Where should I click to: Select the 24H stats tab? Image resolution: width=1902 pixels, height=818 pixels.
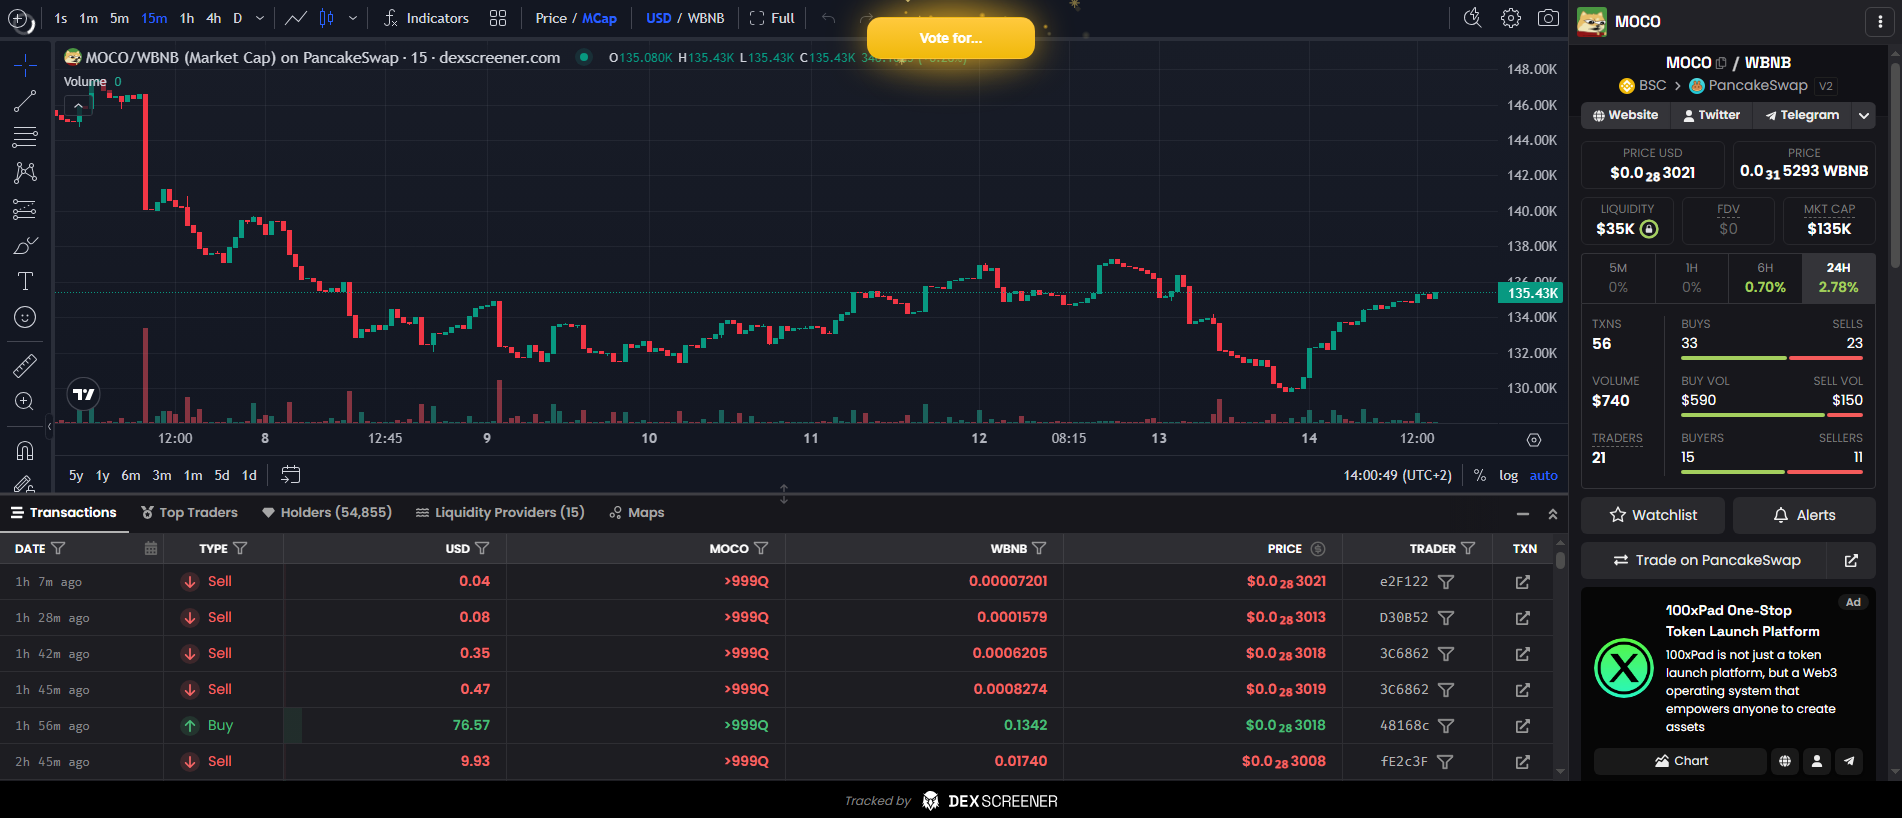pos(1838,278)
